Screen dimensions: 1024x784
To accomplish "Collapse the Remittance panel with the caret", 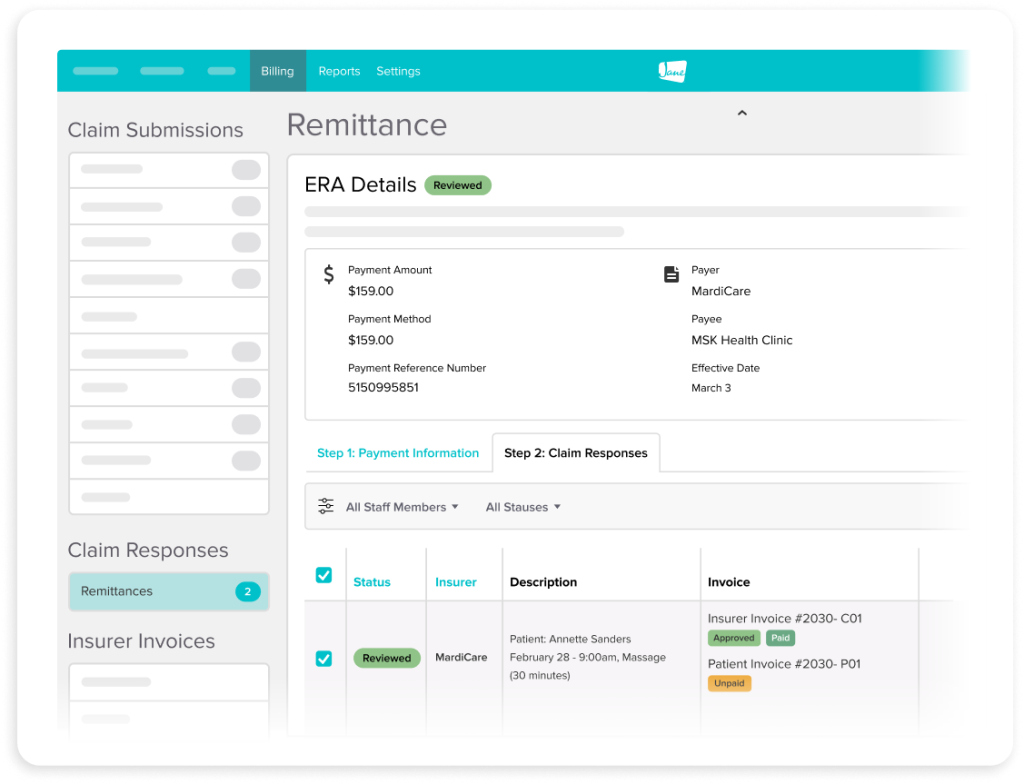I will point(742,113).
